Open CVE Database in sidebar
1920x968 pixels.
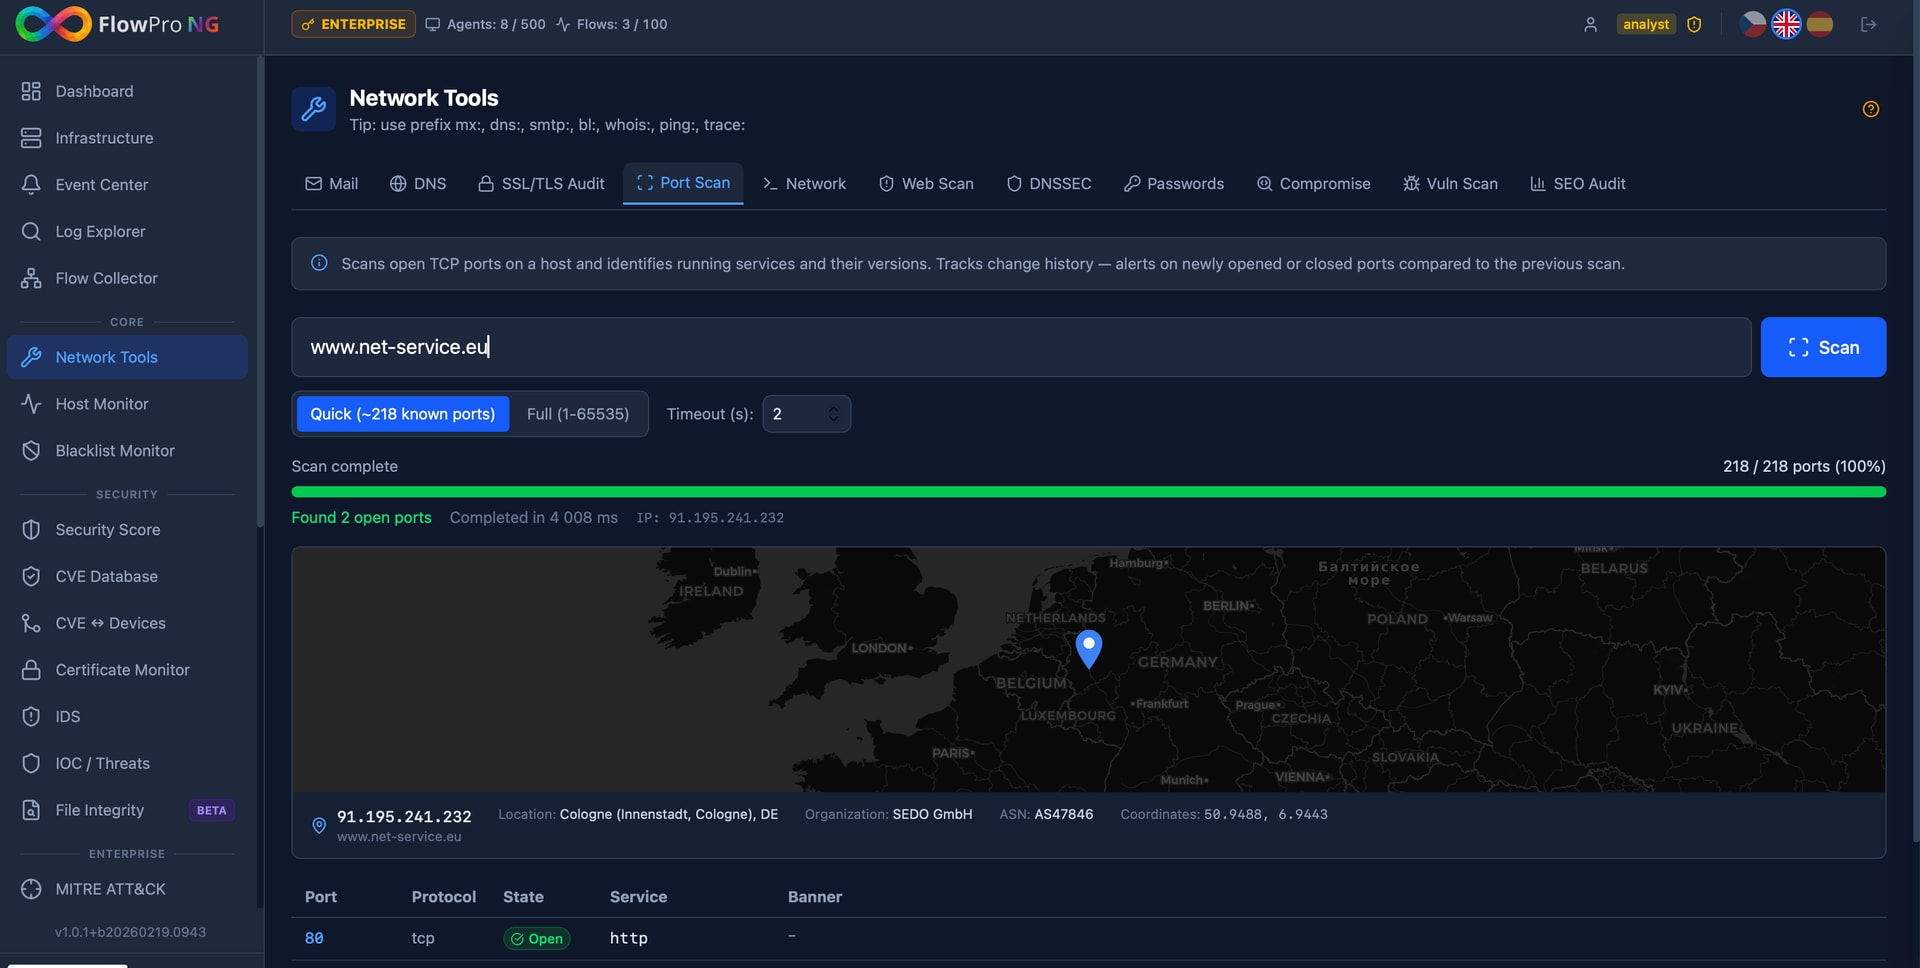(x=106, y=576)
